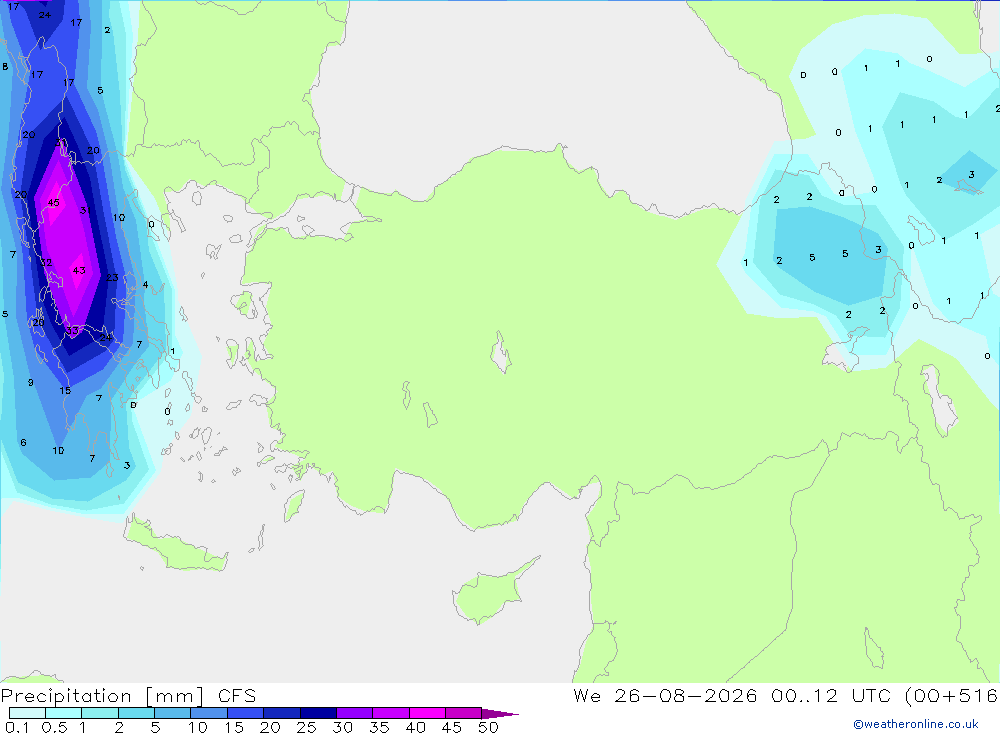Click the legend label '40' under the color bar
The width and height of the screenshot is (1000, 733).
[415, 727]
